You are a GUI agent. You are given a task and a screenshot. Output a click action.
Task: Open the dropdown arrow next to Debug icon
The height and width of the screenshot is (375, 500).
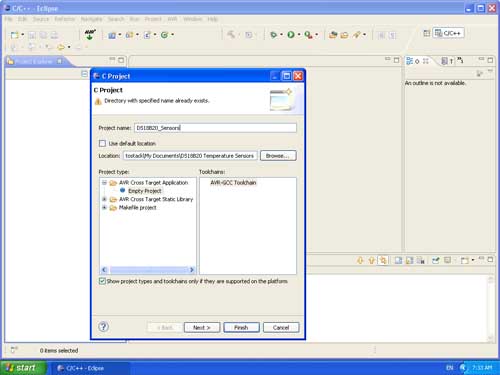pos(281,35)
